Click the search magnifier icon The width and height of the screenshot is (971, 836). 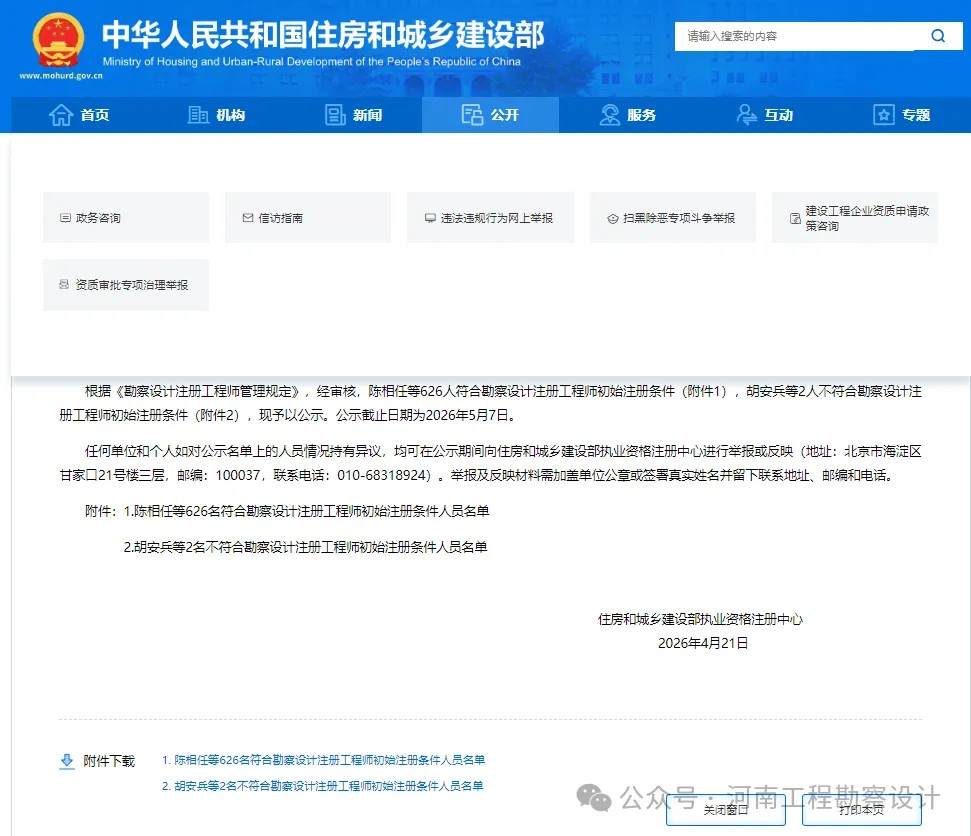click(937, 36)
